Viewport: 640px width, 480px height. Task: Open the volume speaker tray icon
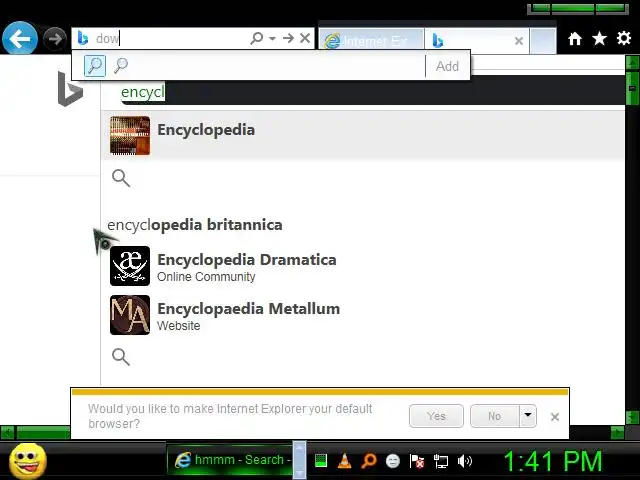click(465, 461)
